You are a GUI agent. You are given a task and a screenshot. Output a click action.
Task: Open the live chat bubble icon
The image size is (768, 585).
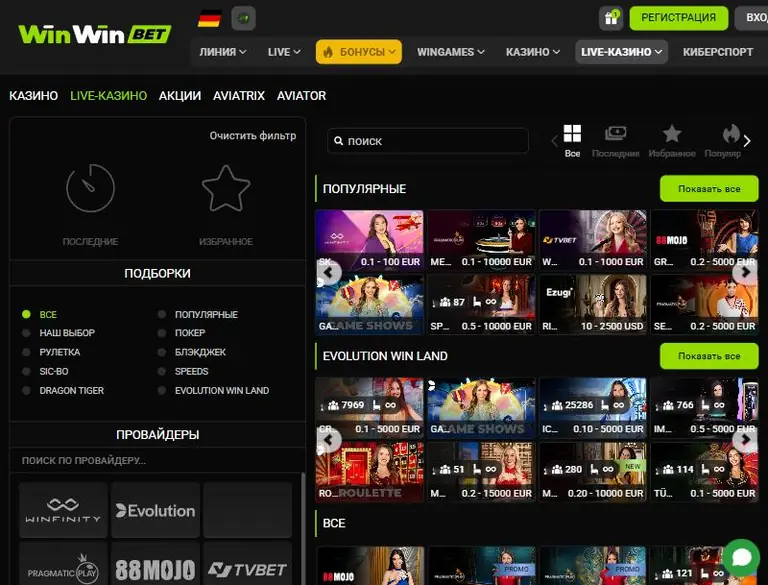(x=741, y=558)
